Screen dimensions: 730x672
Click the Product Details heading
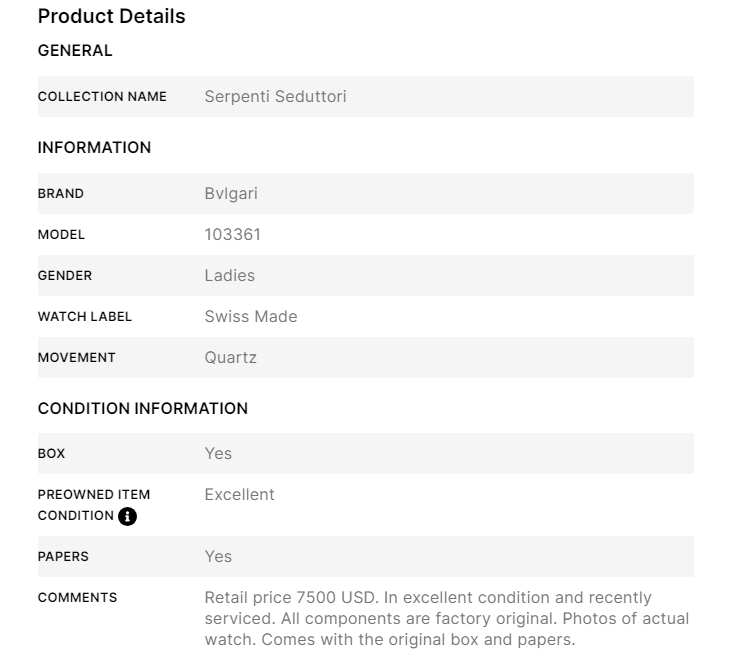pos(111,17)
